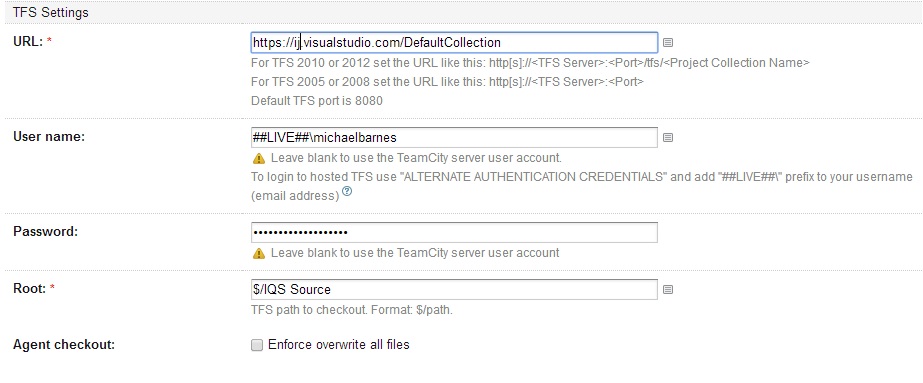Focus the Root path input field

(x=454, y=289)
